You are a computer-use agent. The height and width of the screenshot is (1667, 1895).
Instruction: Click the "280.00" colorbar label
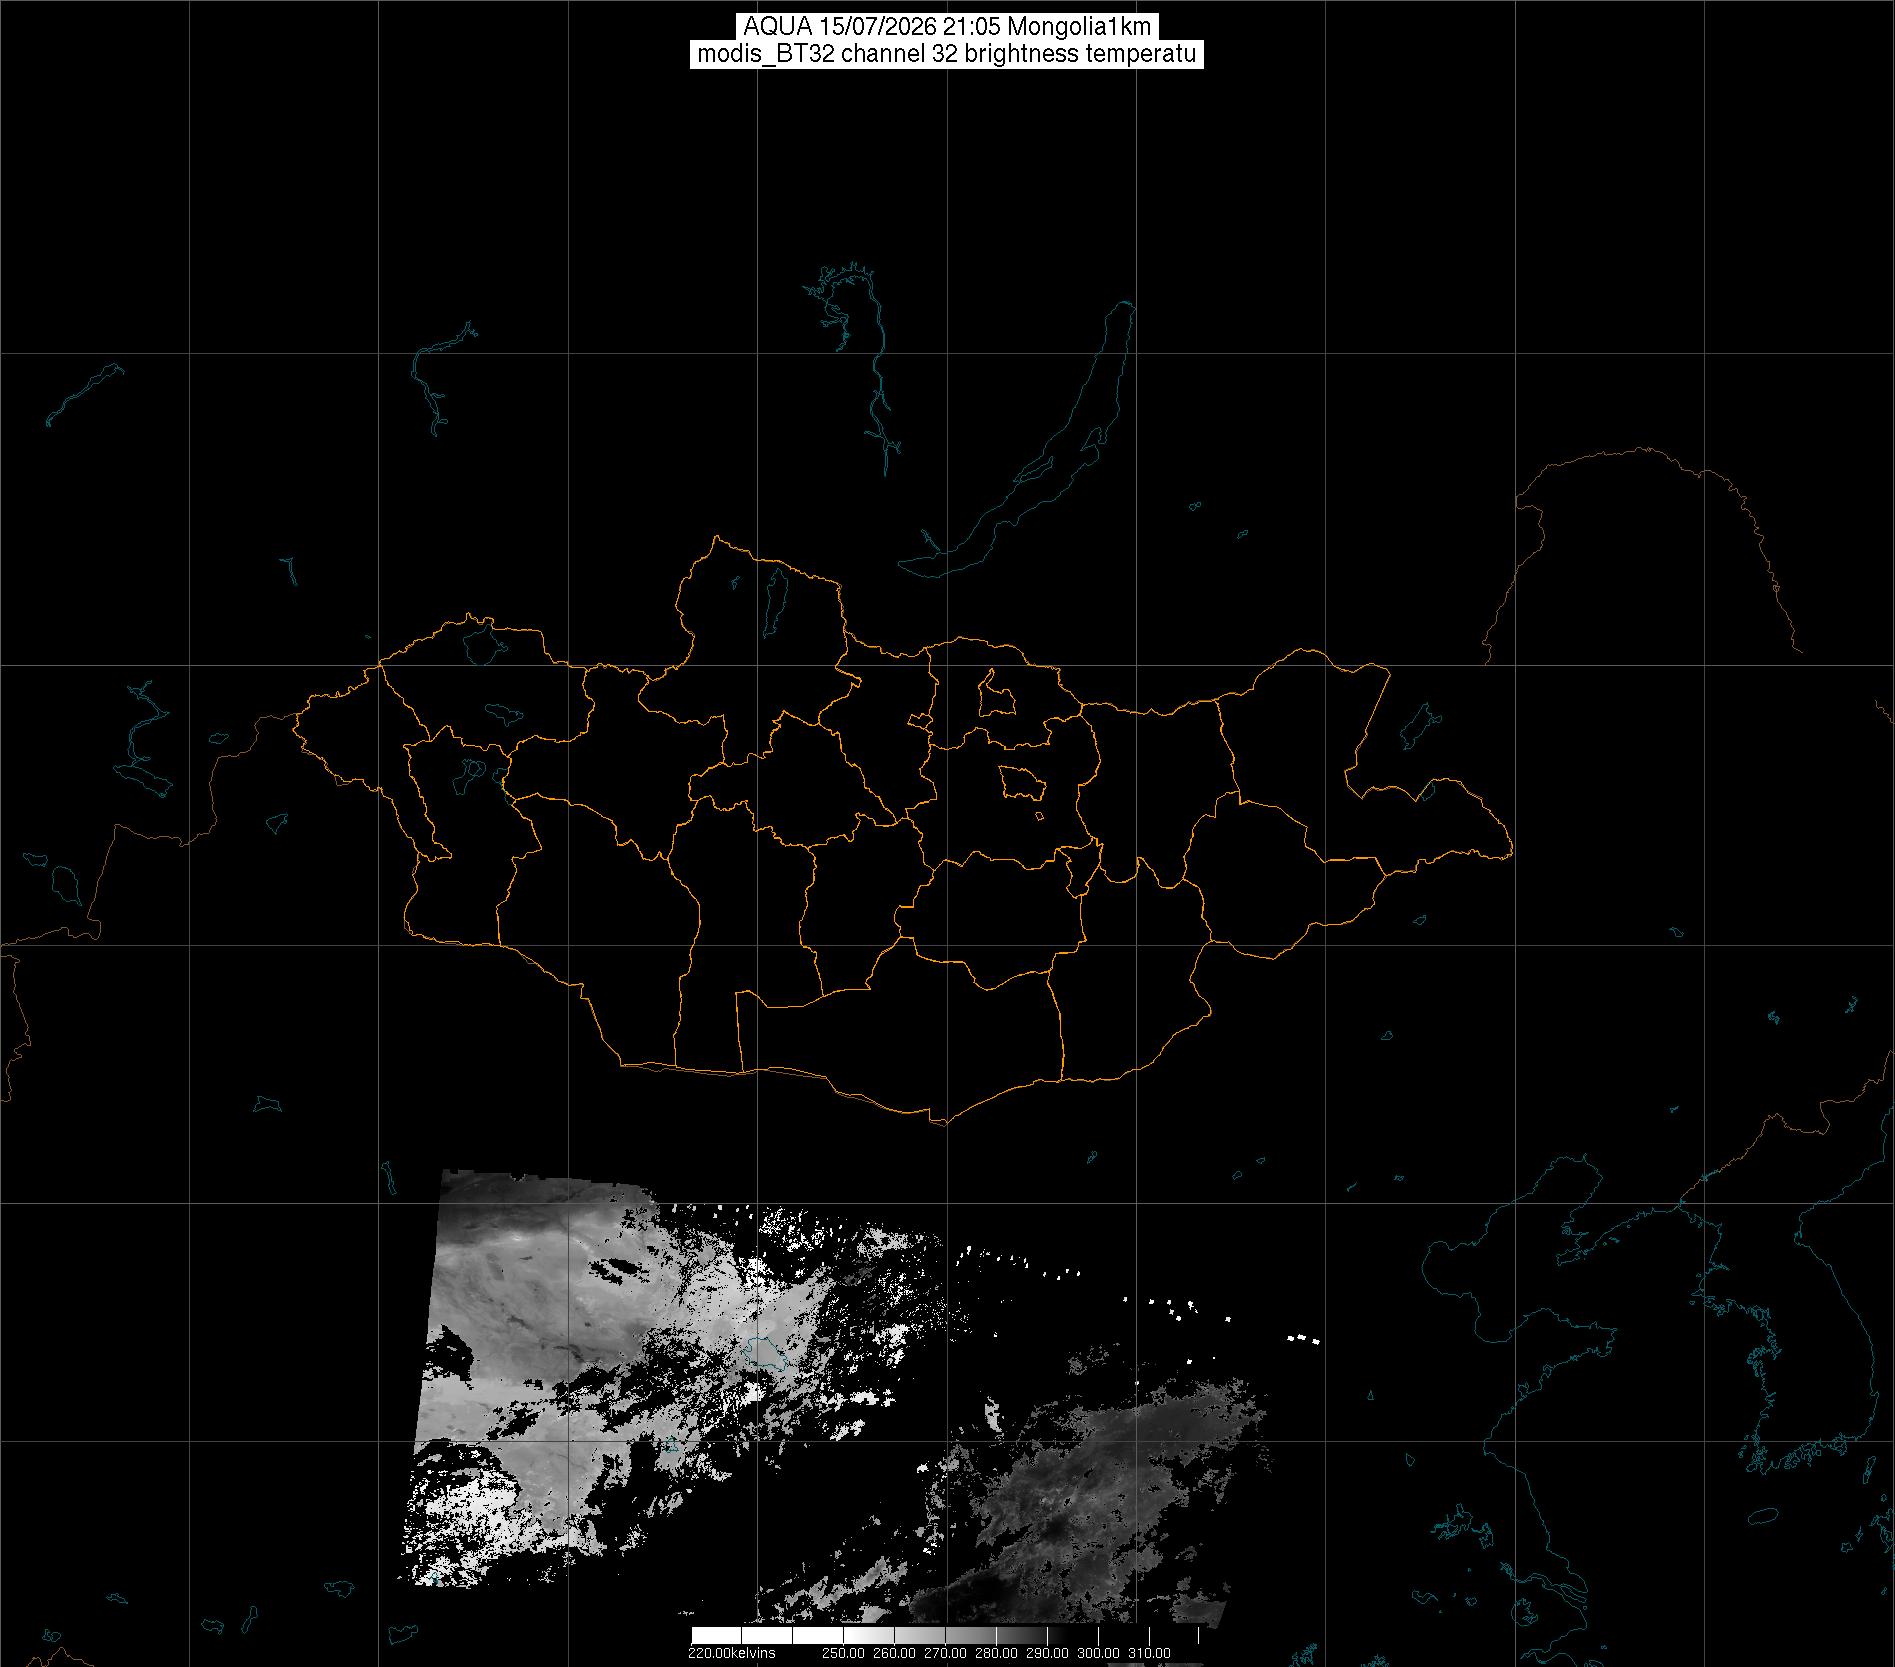(x=997, y=1653)
